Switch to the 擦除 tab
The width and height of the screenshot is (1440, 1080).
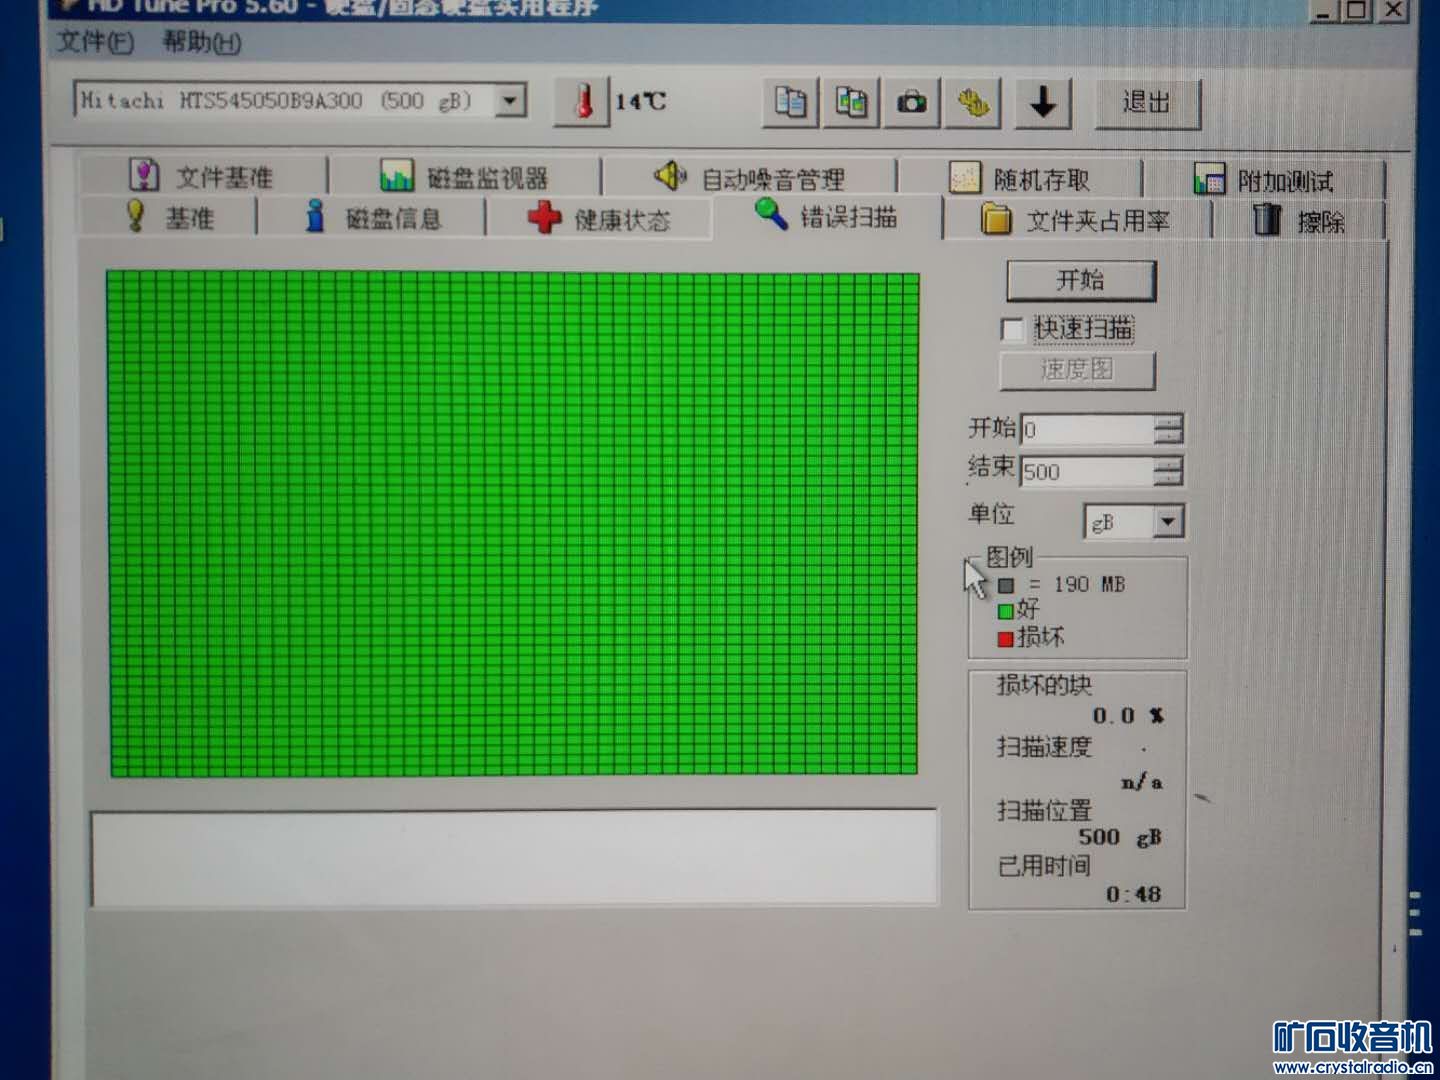pyautogui.click(x=1299, y=220)
